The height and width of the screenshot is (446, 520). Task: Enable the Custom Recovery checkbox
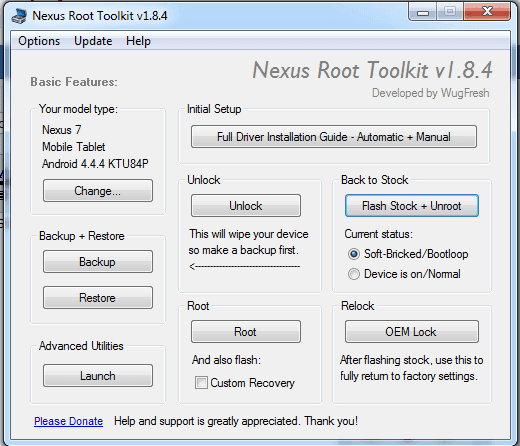pyautogui.click(x=201, y=383)
